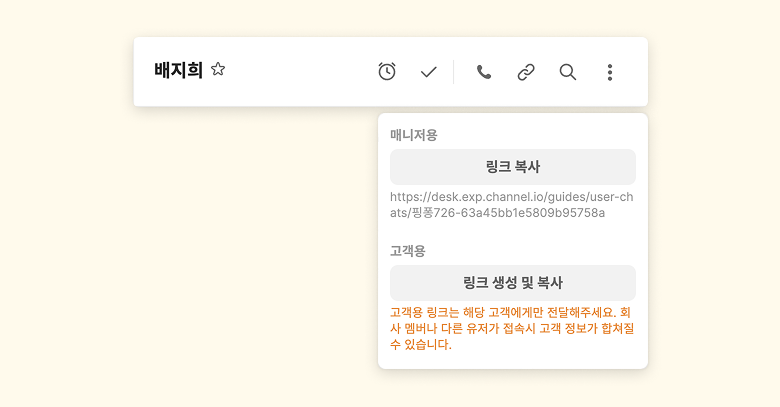Mark chat closed with checkmark icon

(429, 72)
